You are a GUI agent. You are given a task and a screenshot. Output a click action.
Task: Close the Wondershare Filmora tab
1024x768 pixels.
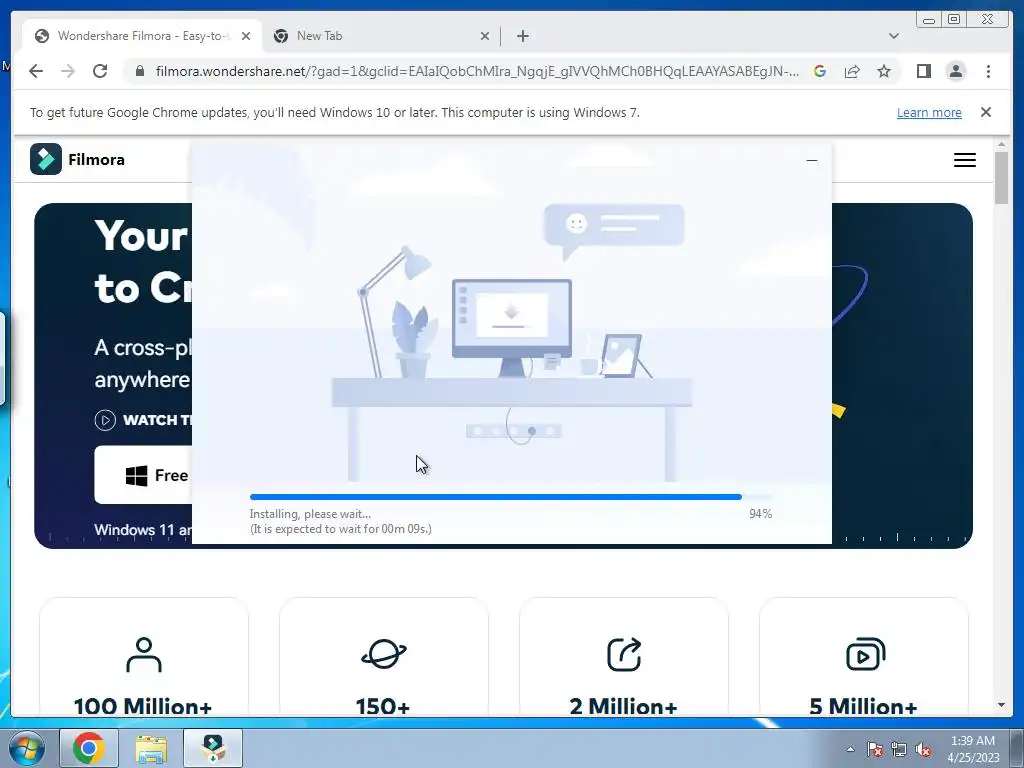point(246,36)
